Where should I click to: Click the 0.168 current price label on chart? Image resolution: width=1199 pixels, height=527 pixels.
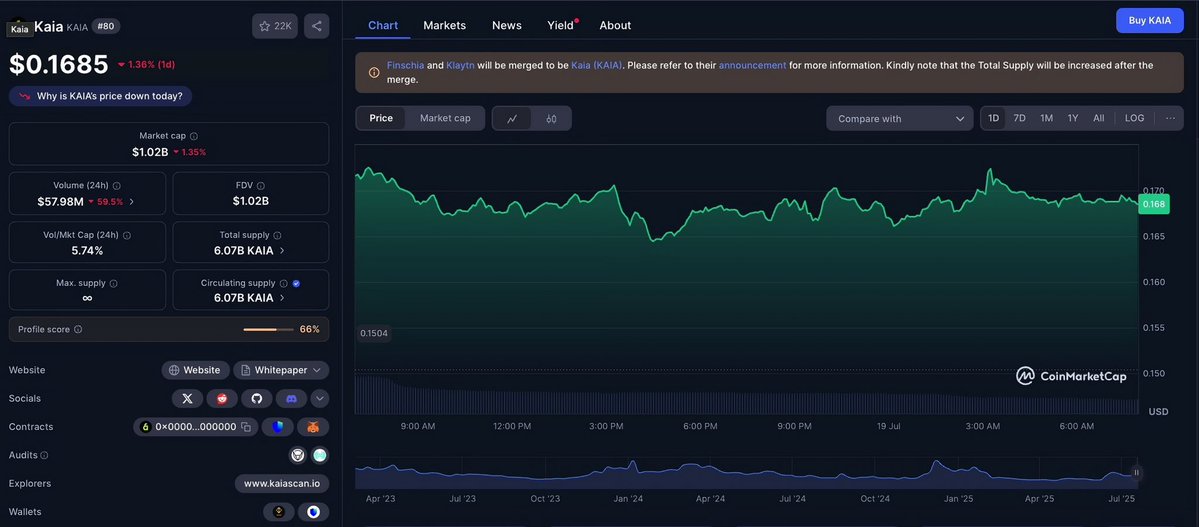pos(1152,204)
